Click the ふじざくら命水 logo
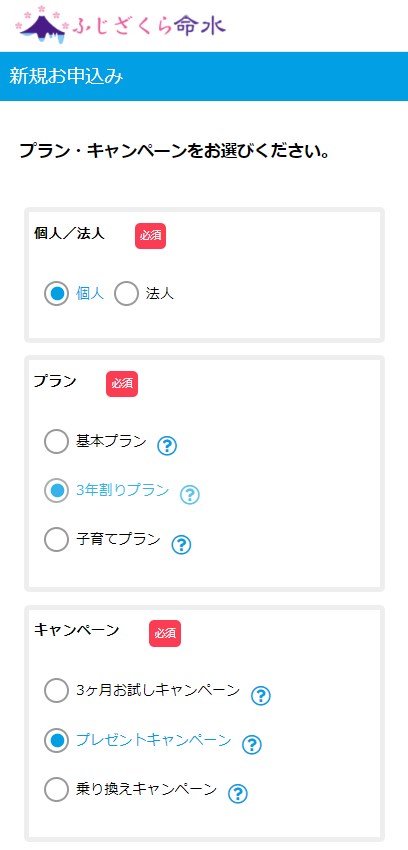408x850 pixels. [121, 24]
